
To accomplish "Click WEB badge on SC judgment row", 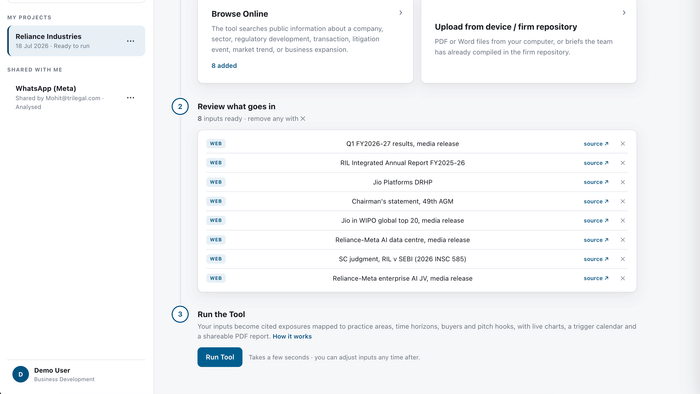I will click(x=216, y=259).
